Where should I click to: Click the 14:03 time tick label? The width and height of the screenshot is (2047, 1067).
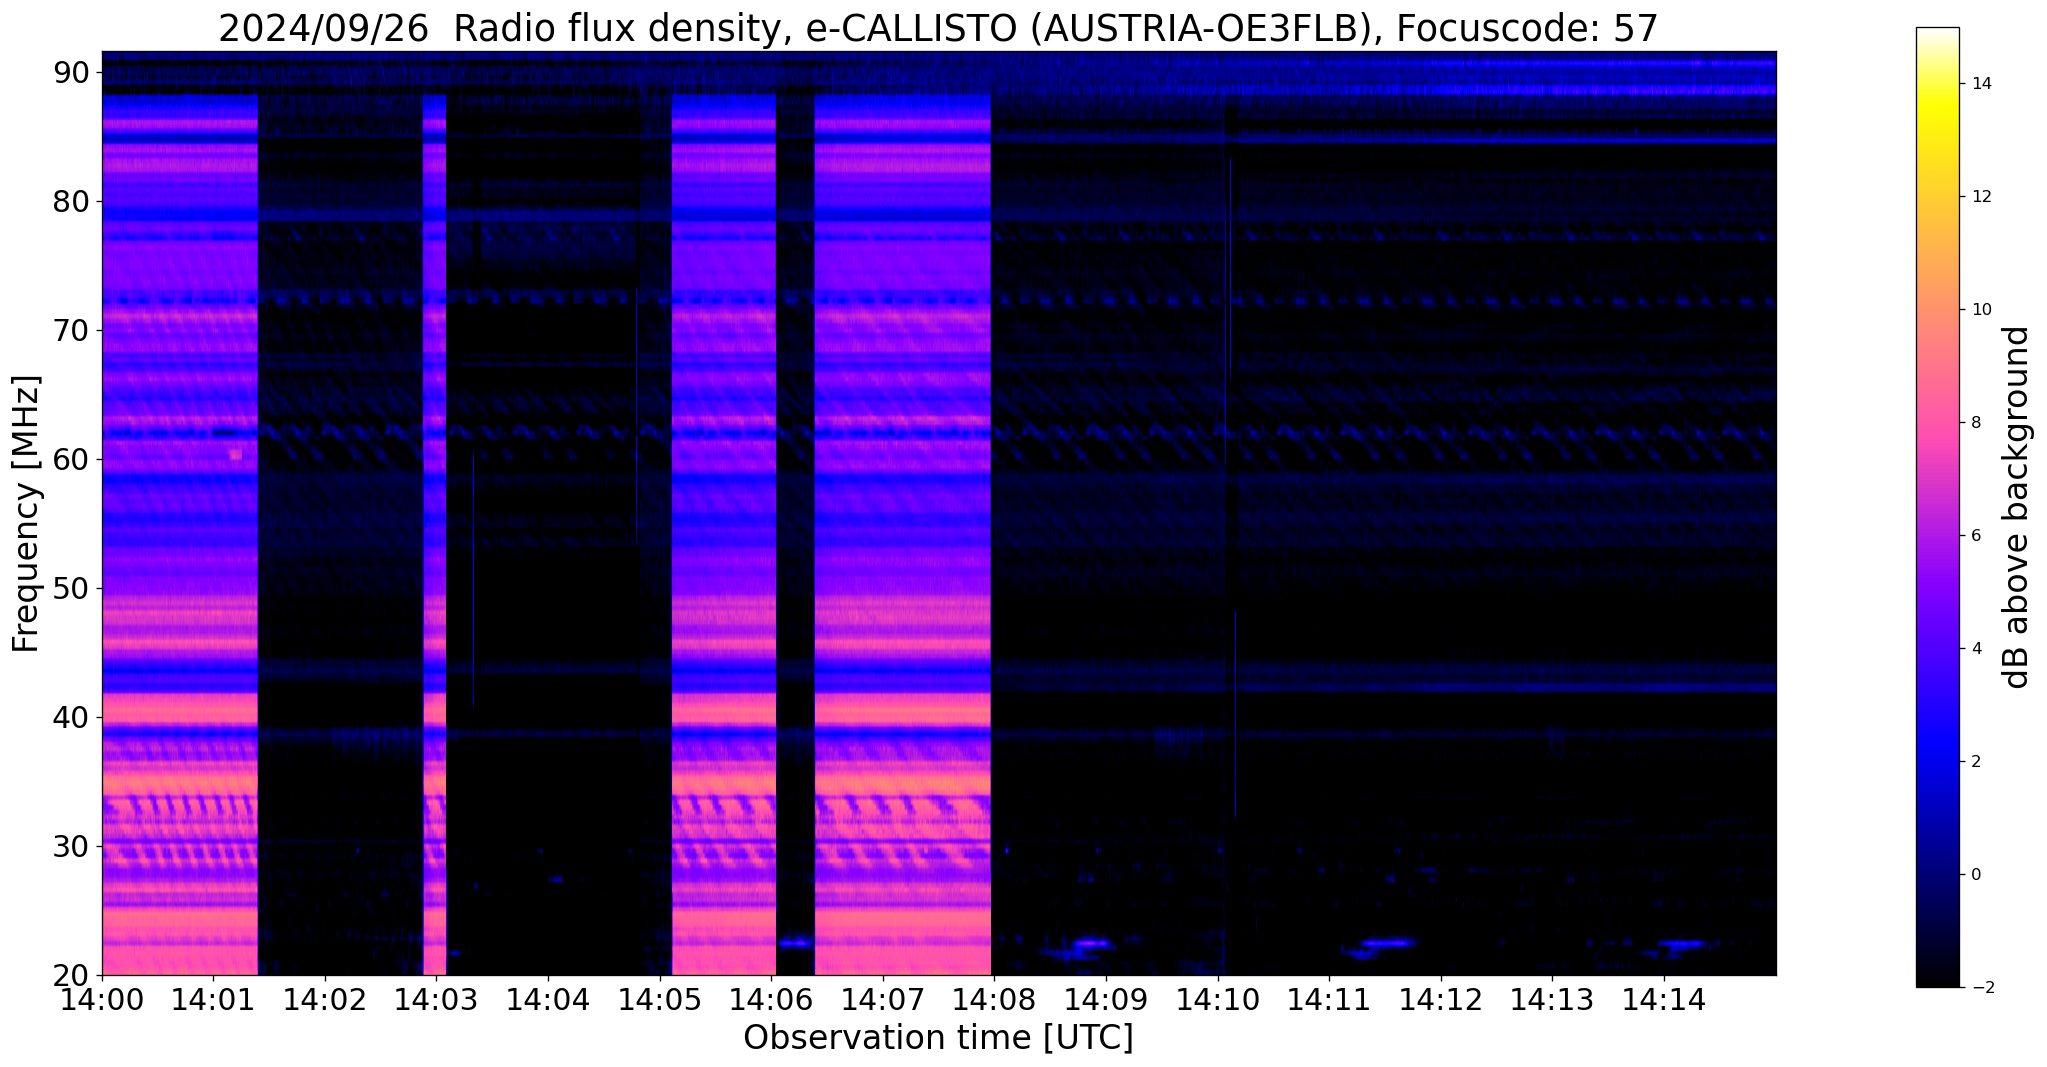click(x=436, y=999)
